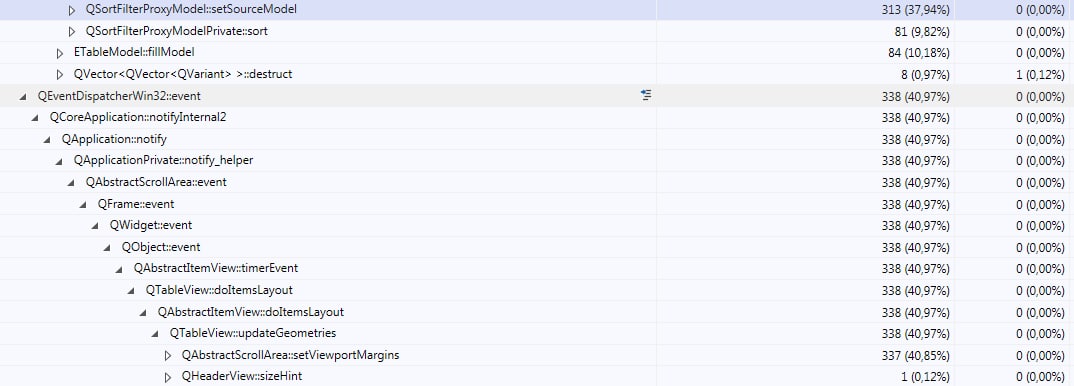Select QApplication::notify function name
Viewport: 1074px width, 386px height.
114,139
